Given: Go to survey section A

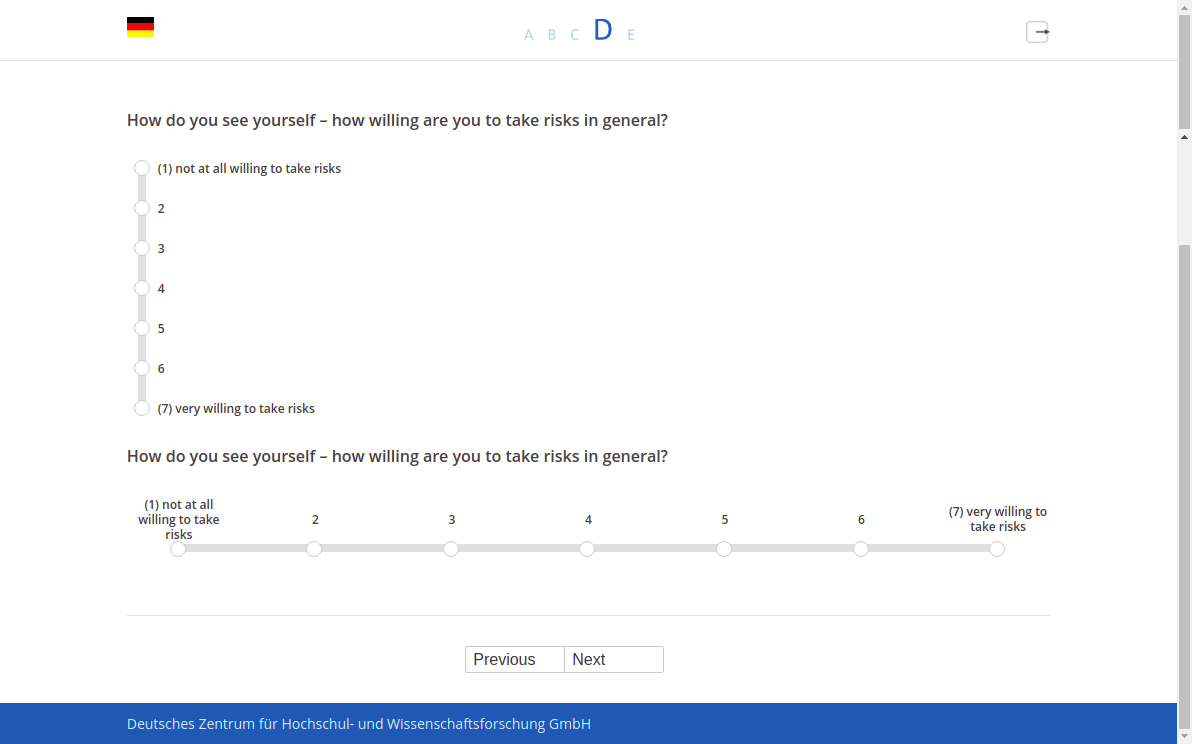Looking at the screenshot, I should coord(528,35).
